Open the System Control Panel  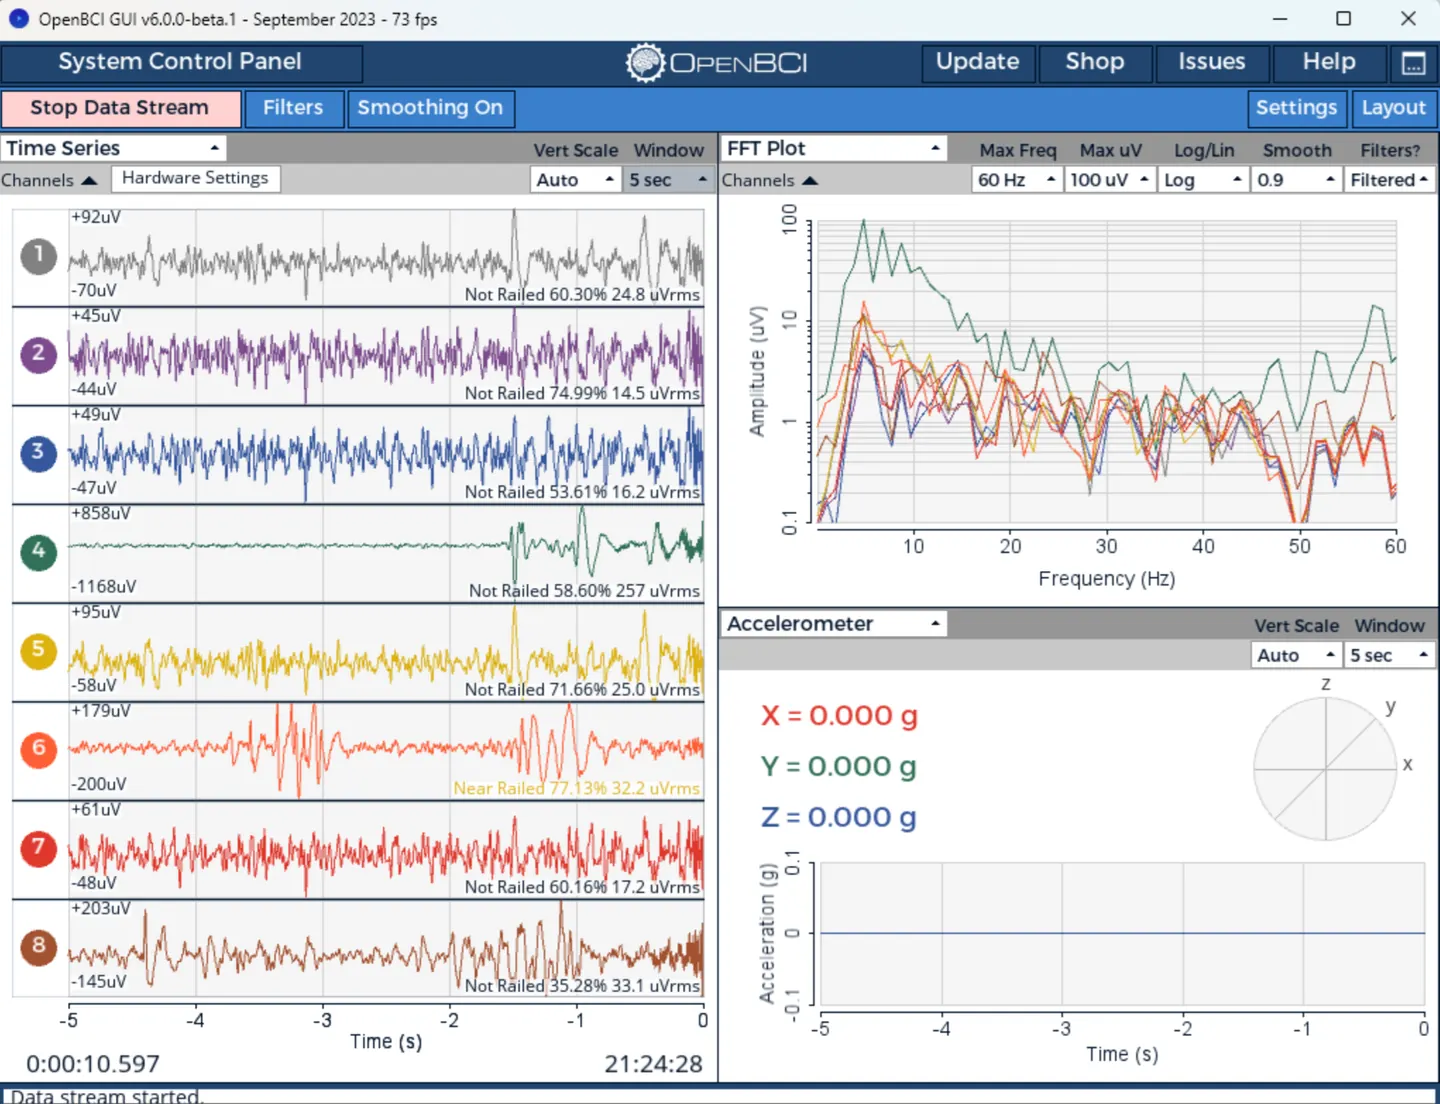click(181, 62)
